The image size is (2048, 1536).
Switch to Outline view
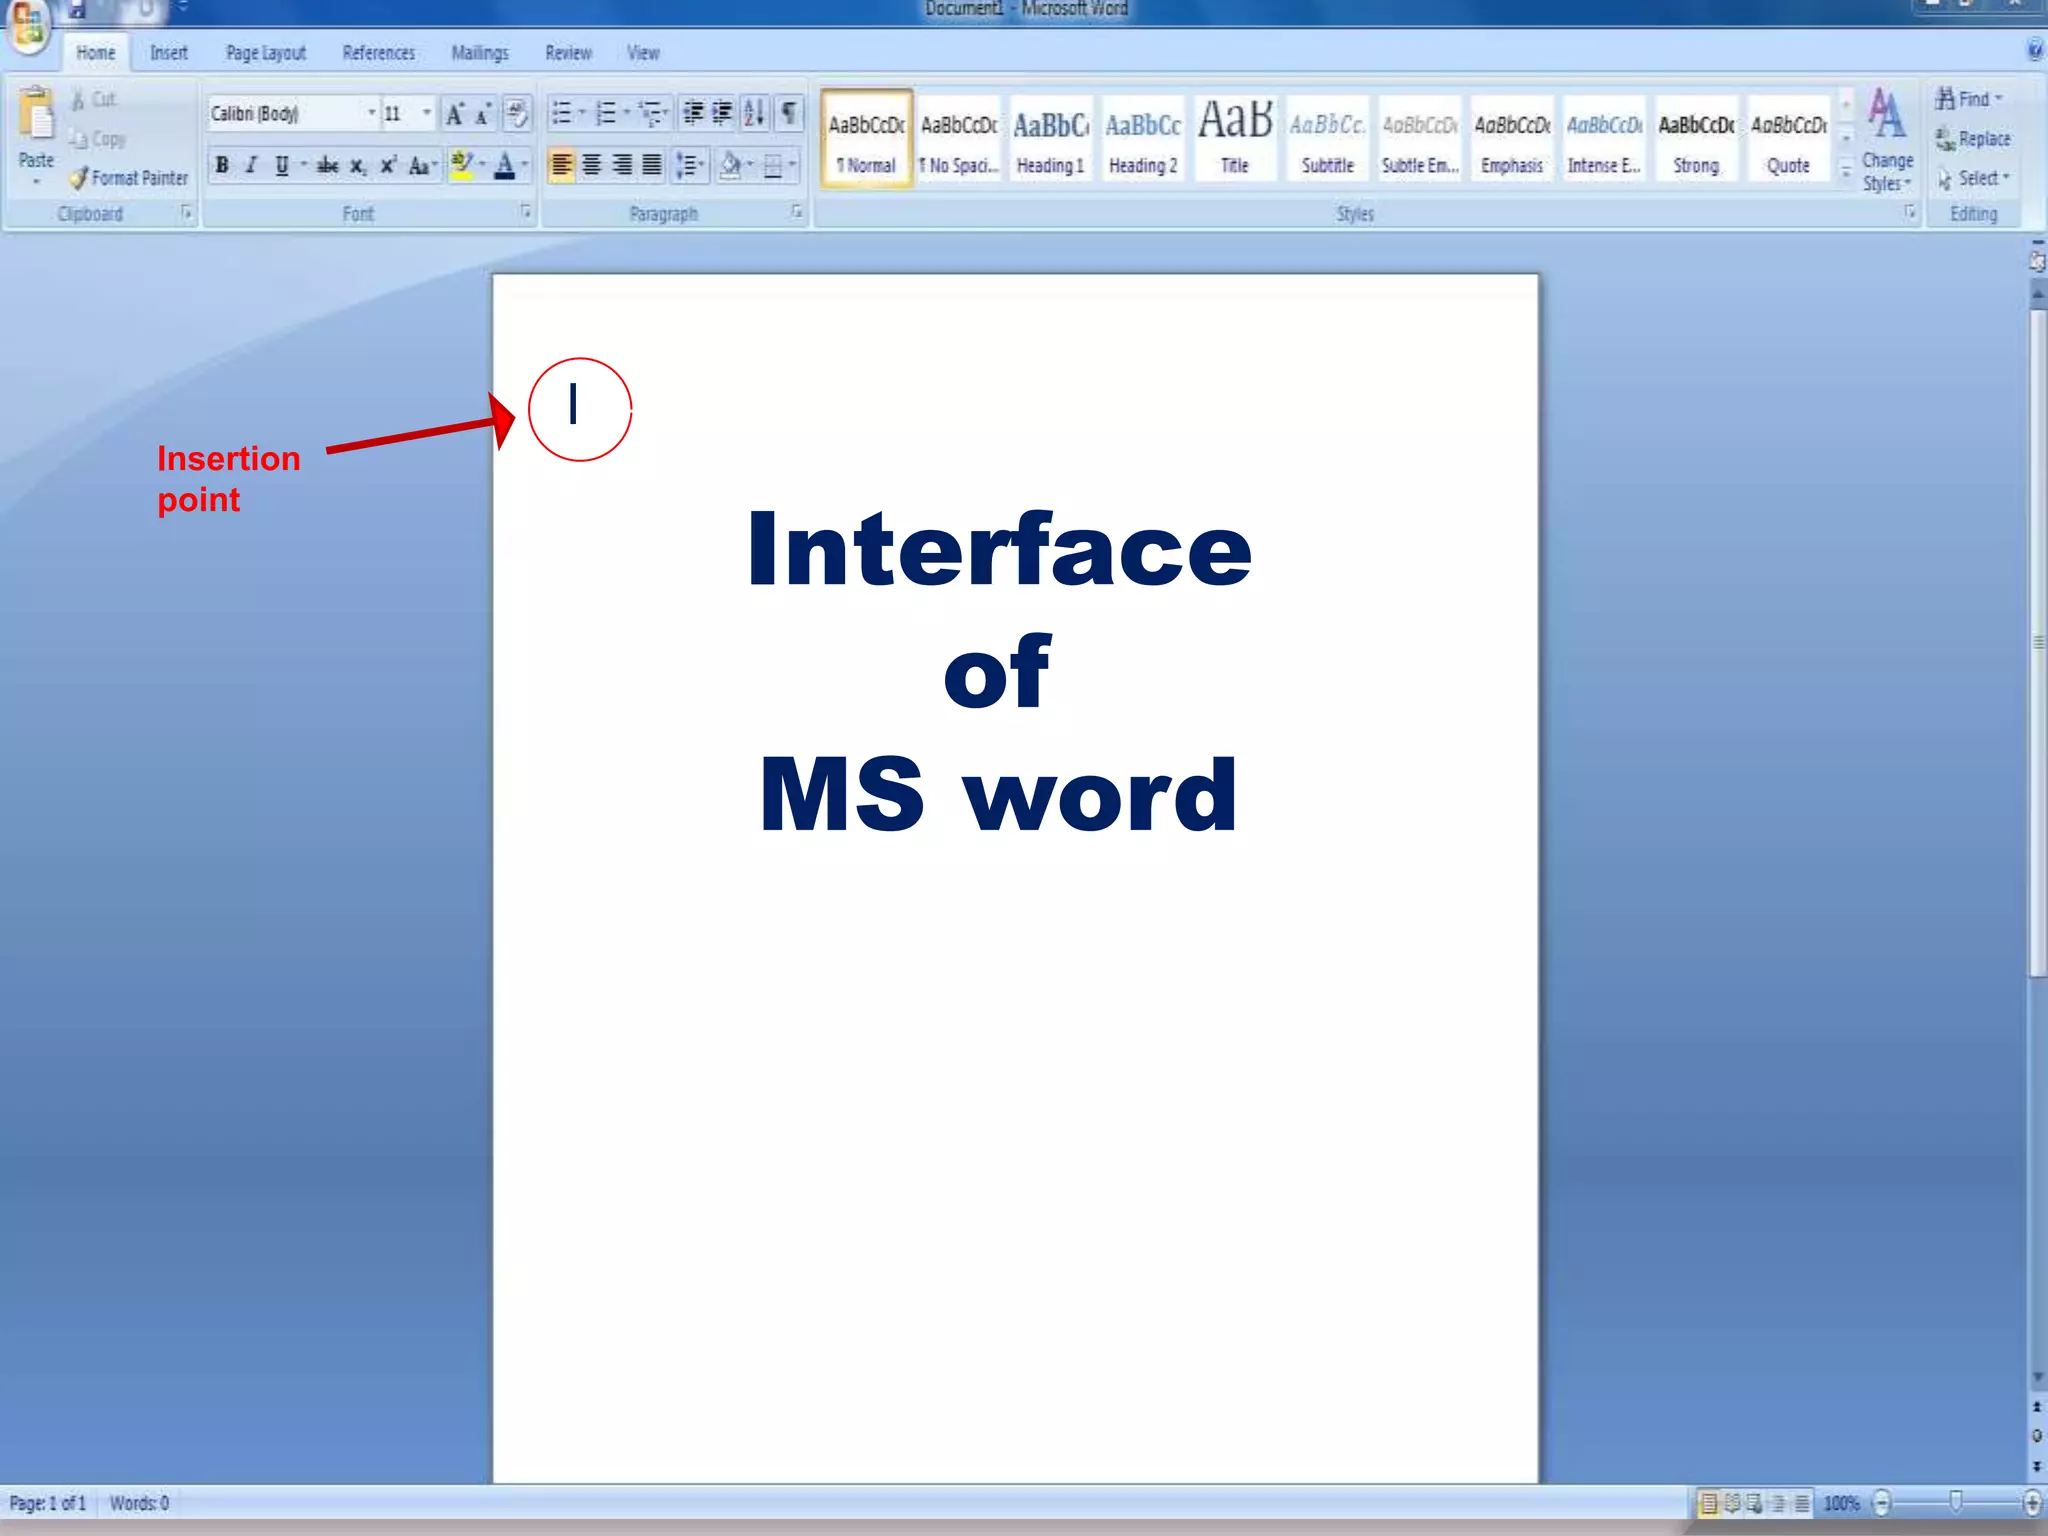[1778, 1502]
